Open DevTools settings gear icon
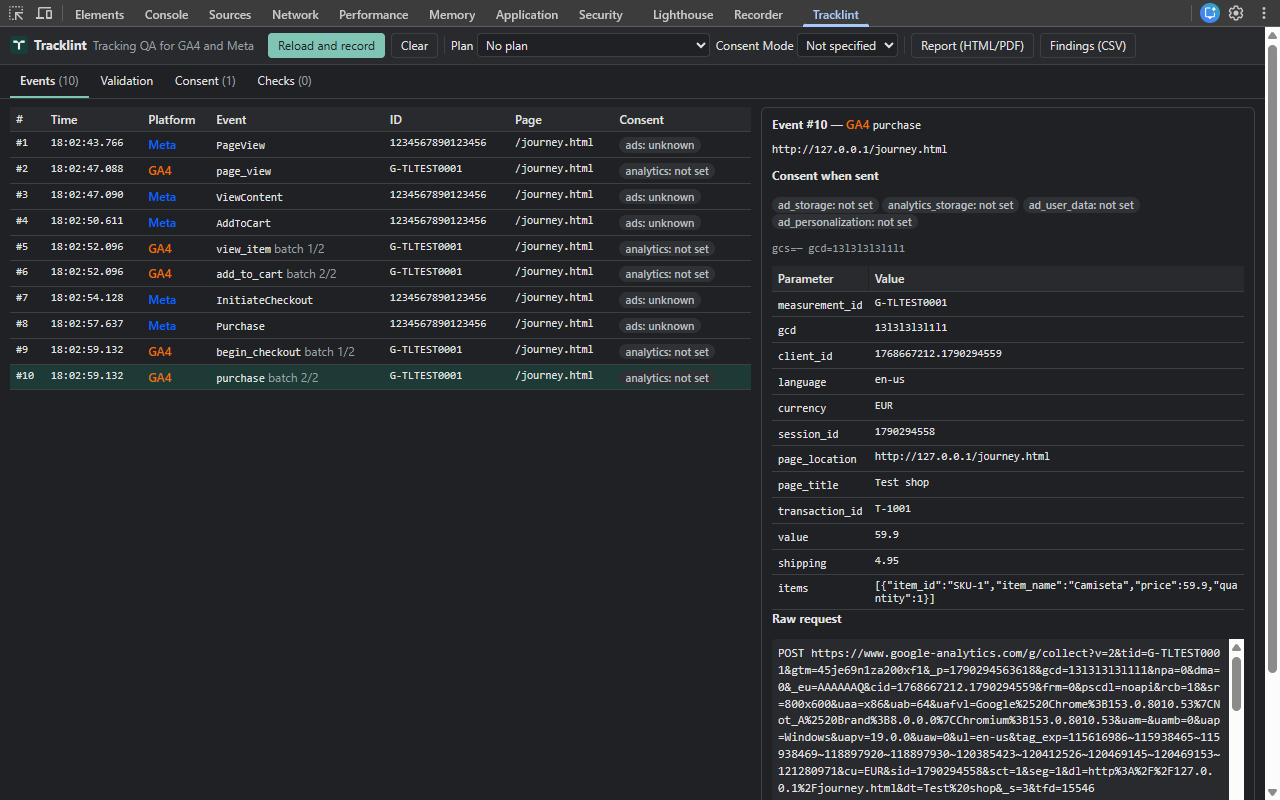The height and width of the screenshot is (800, 1280). 1236,14
